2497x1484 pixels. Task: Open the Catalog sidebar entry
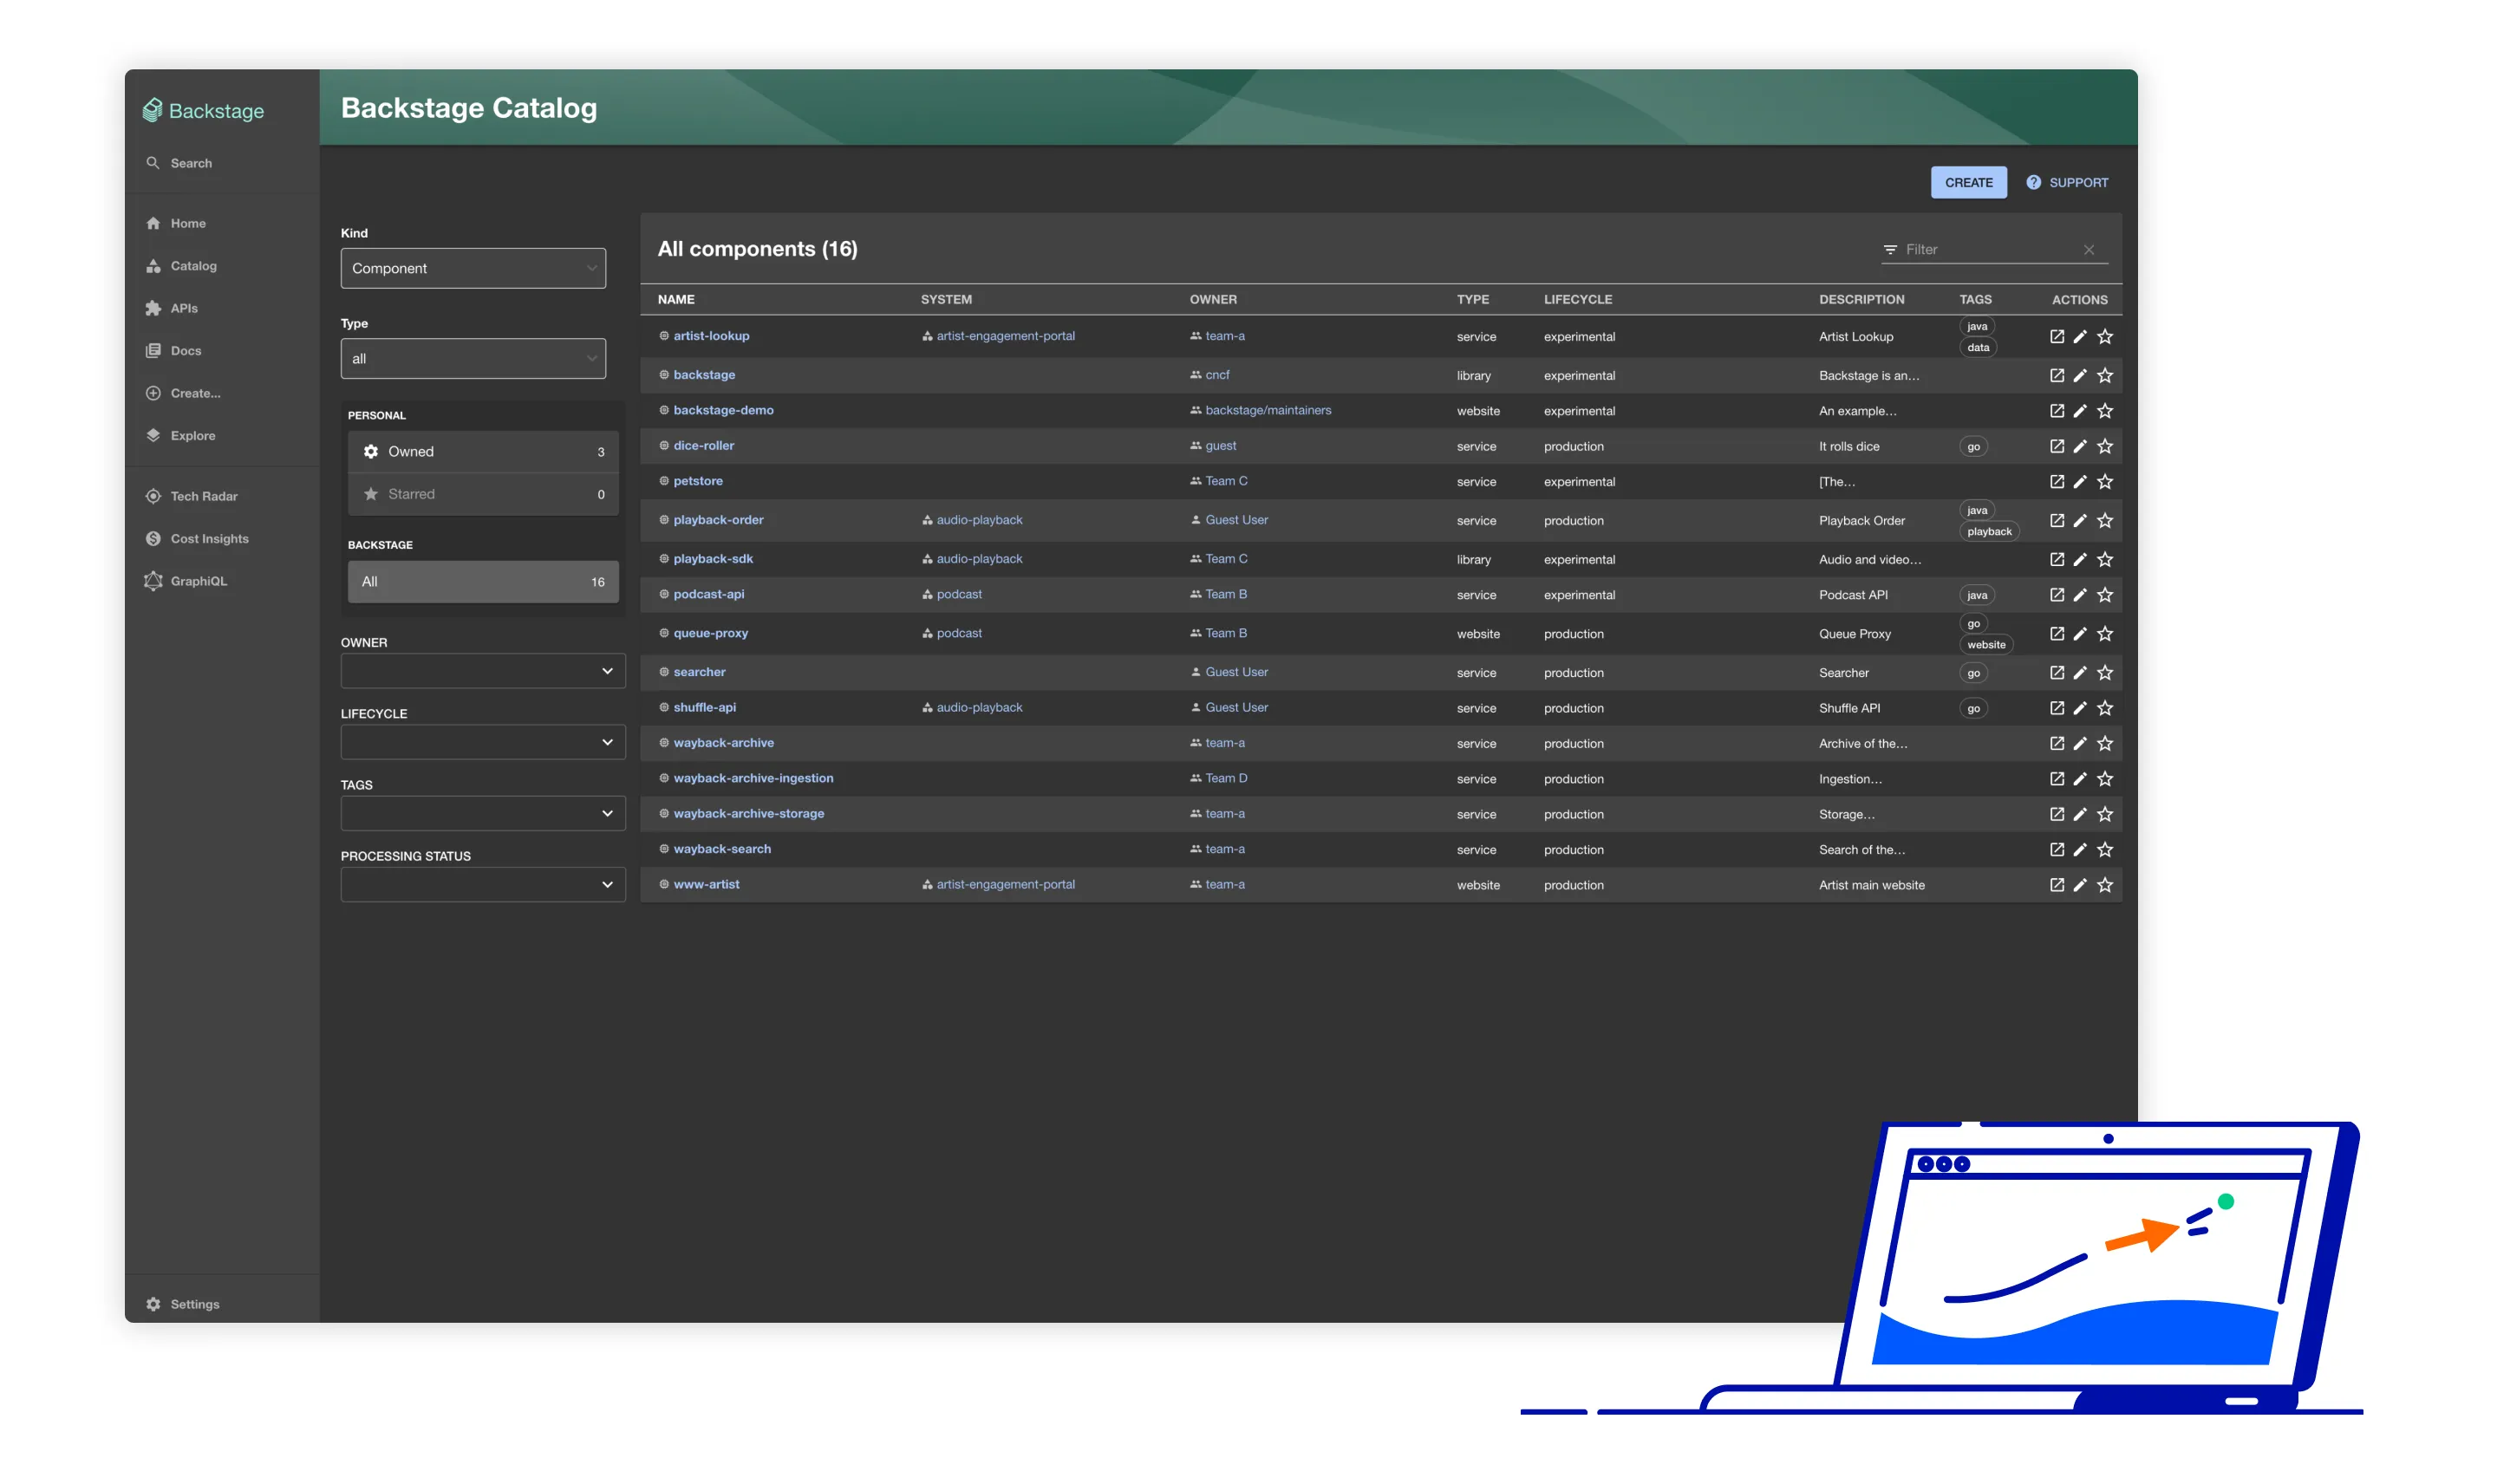tap(194, 265)
